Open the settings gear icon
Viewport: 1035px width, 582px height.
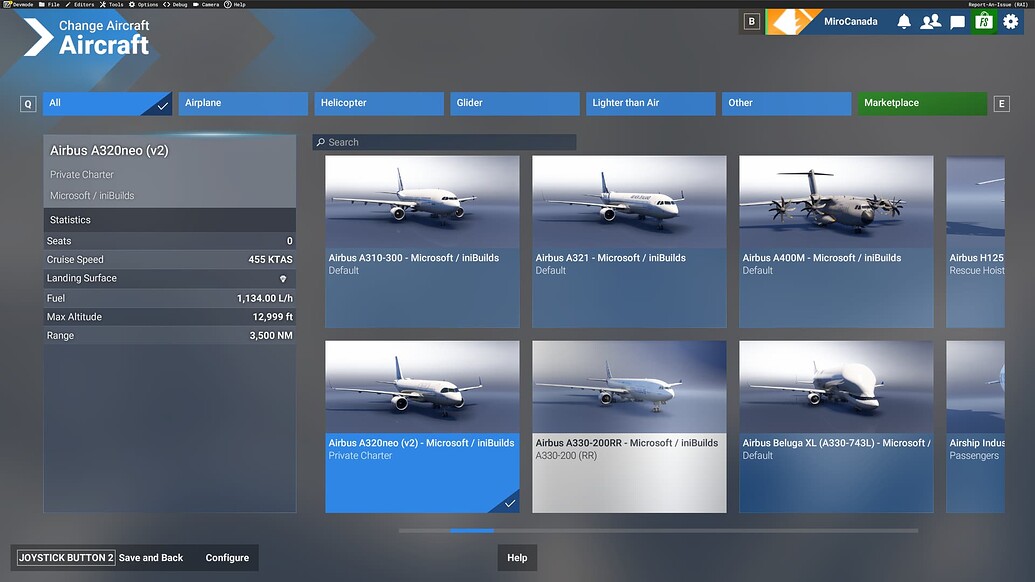(1011, 20)
